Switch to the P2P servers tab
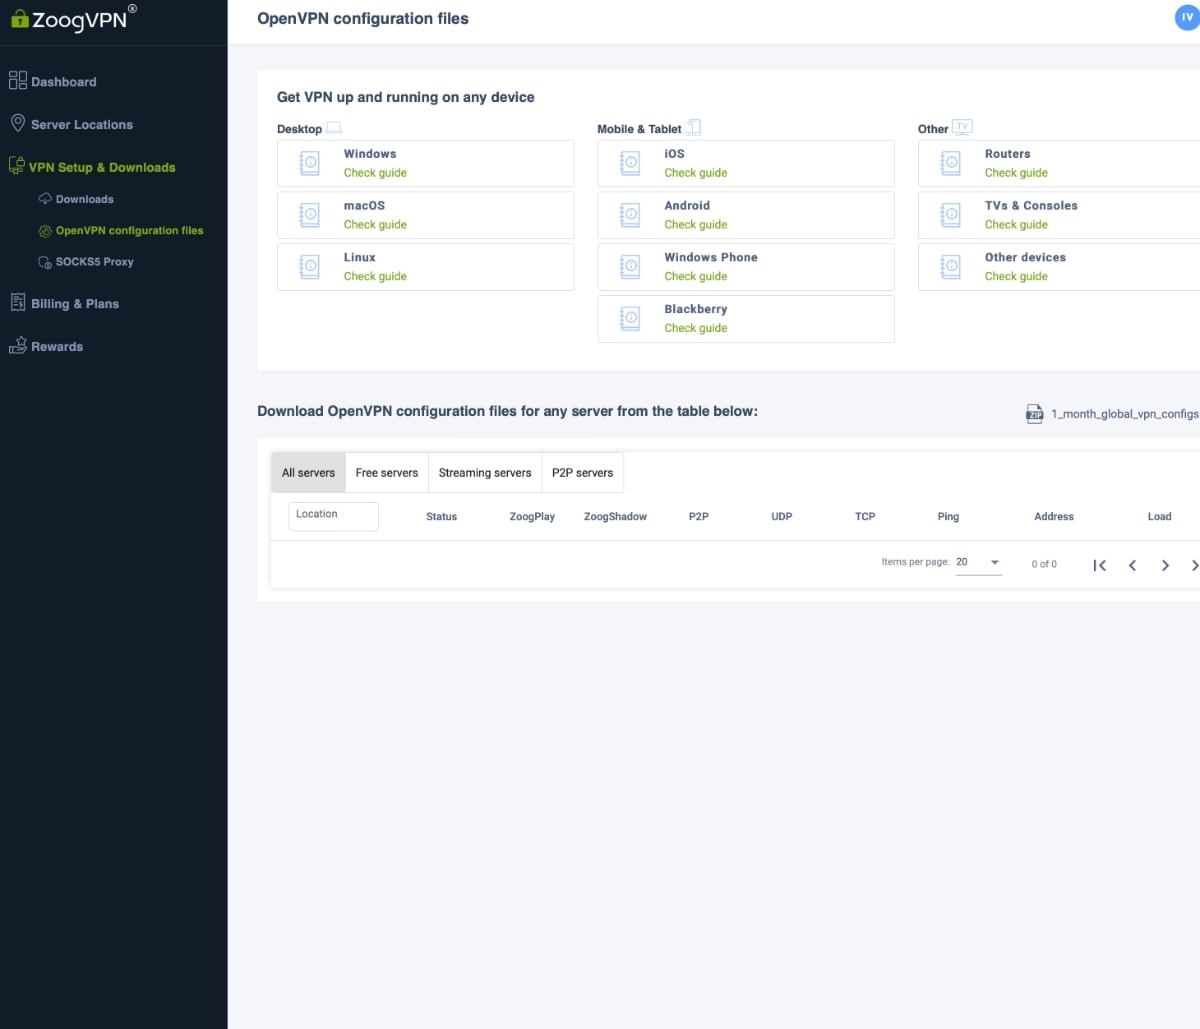 pyautogui.click(x=582, y=473)
